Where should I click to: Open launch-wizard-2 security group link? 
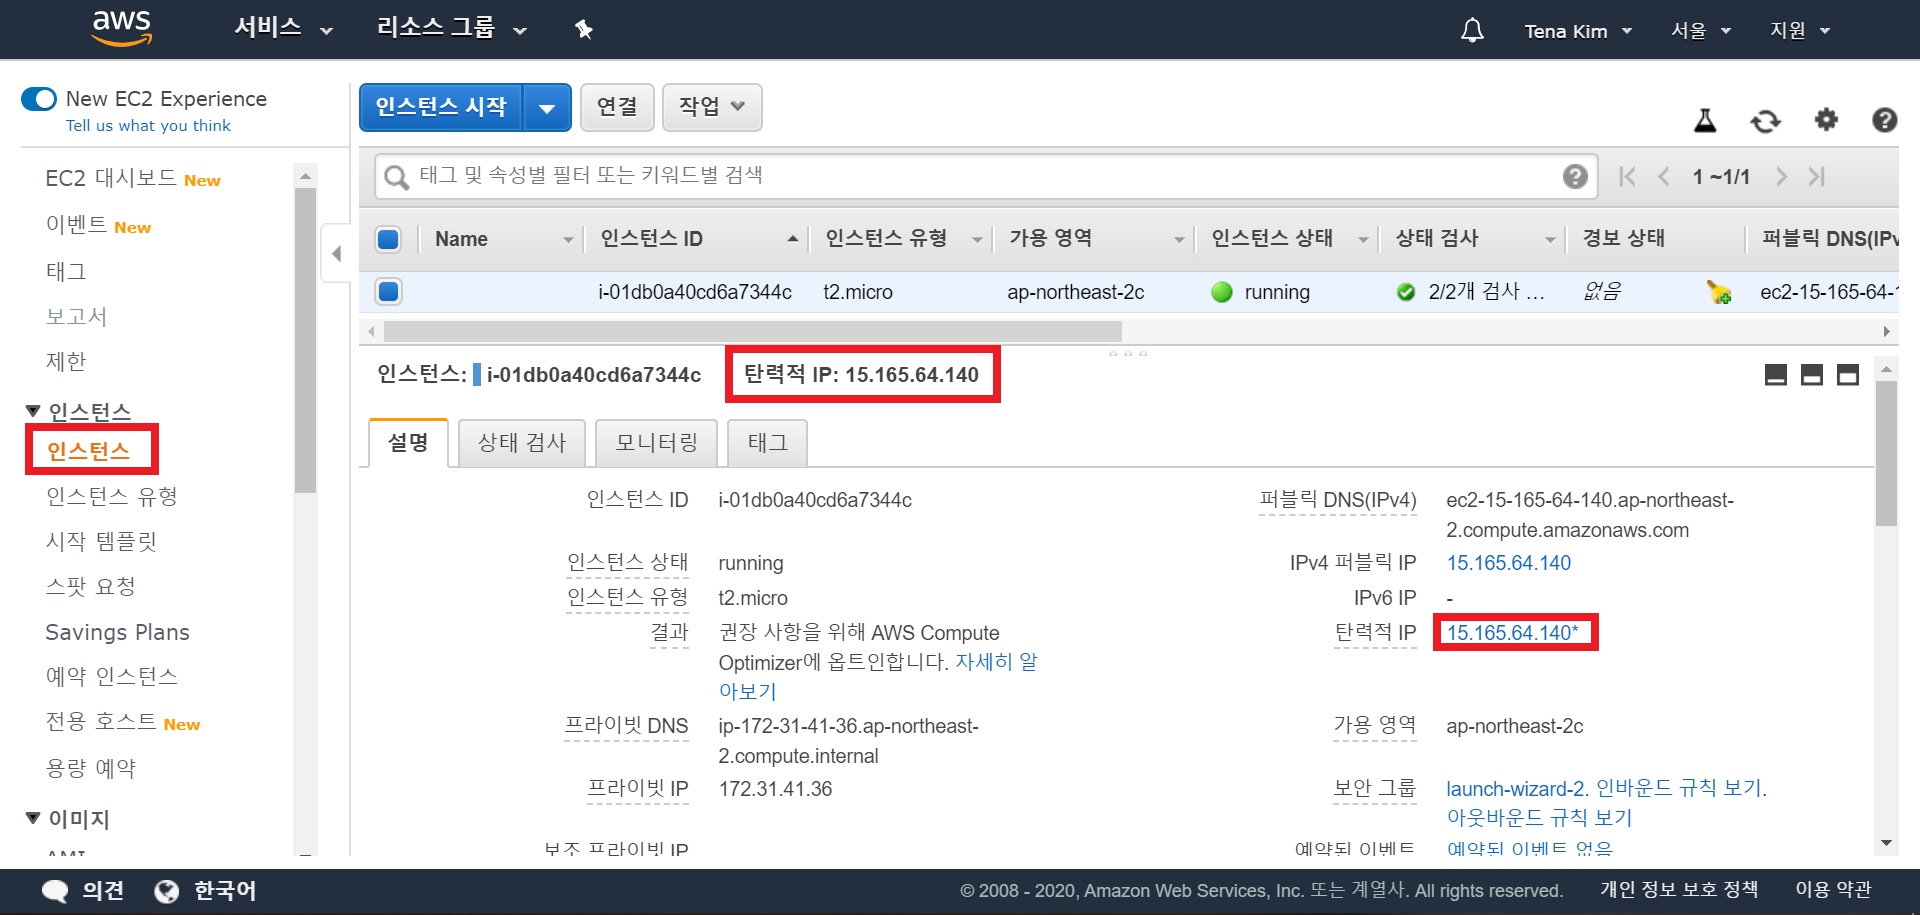click(1514, 789)
